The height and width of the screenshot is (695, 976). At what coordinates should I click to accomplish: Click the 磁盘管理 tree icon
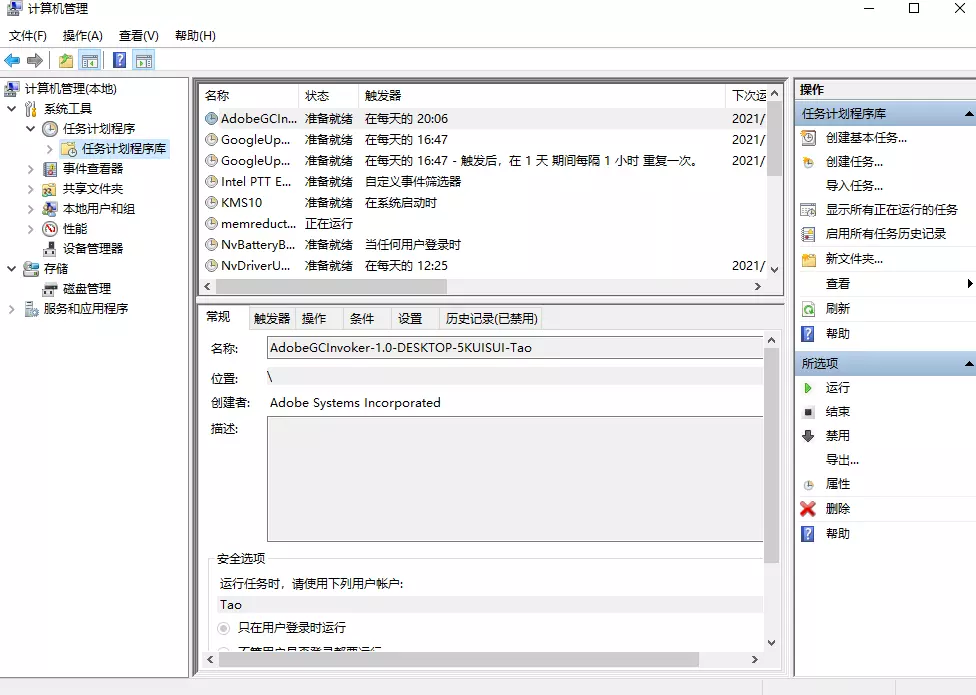coord(50,289)
